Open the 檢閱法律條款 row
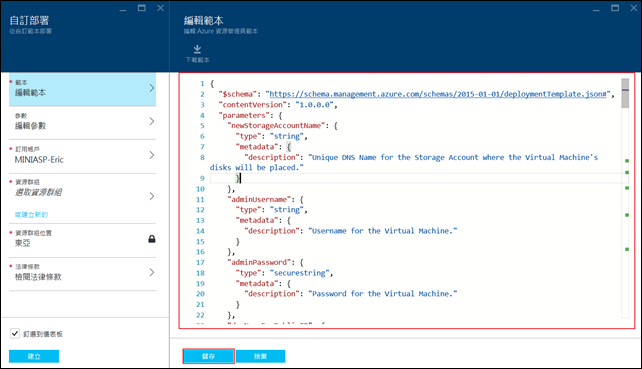This screenshot has width=642, height=369. [82, 272]
